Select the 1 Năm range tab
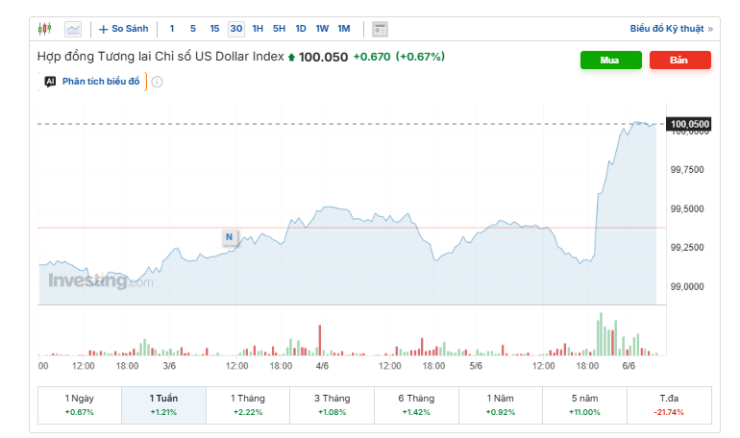Image resolution: width=740 pixels, height=438 pixels. coord(500,405)
